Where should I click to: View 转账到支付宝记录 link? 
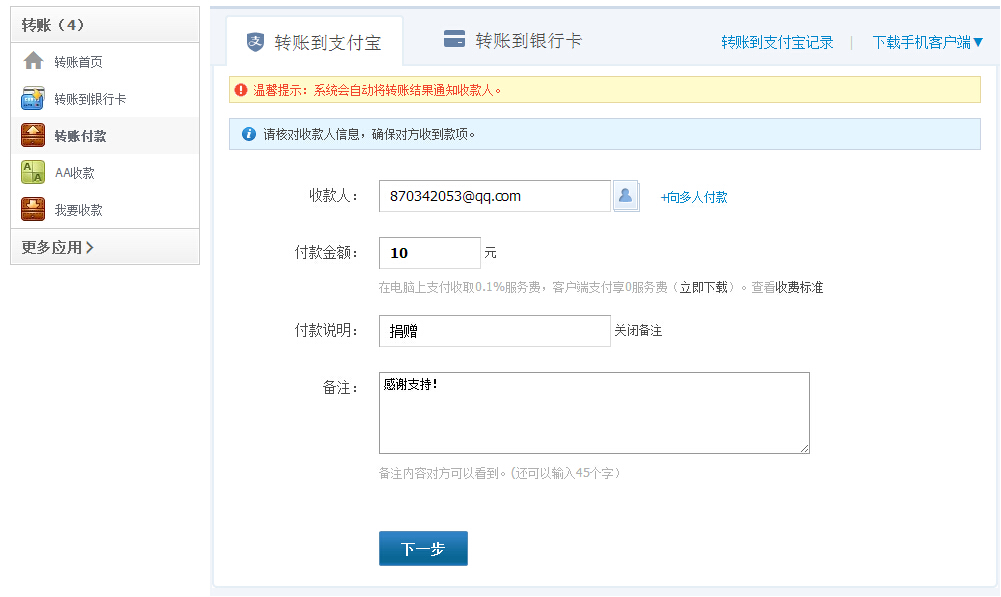tap(778, 42)
